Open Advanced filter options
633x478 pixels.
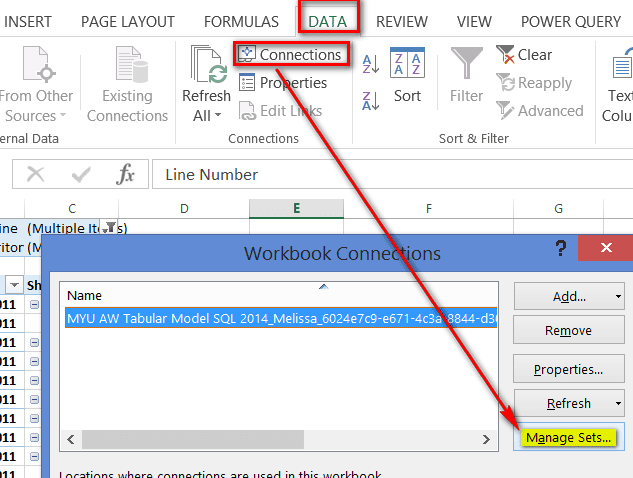(540, 110)
